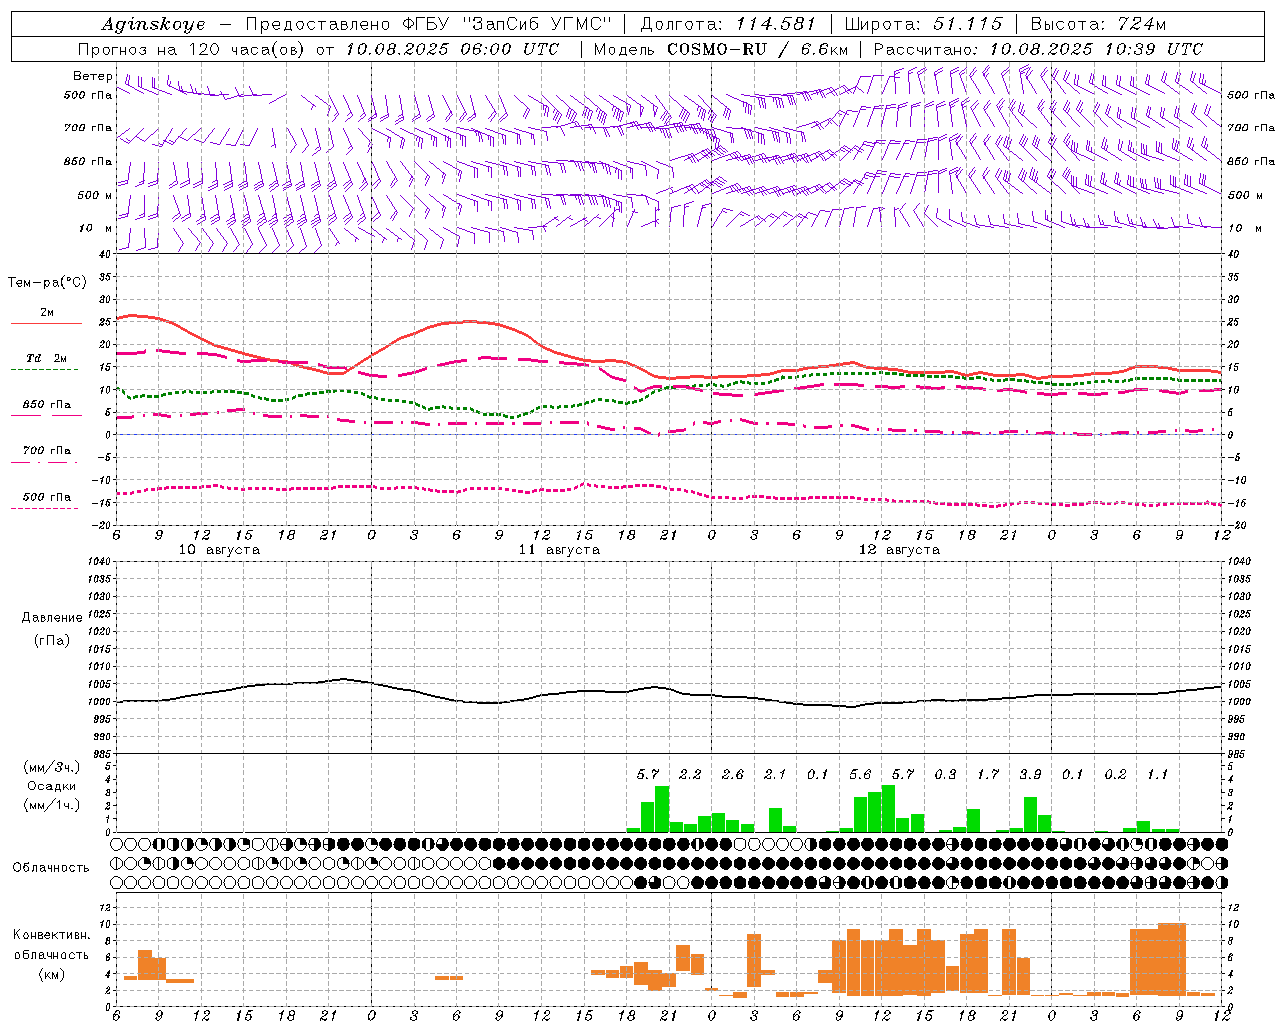Click the Ветер panel label
Image resolution: width=1280 pixels, height=1024 pixels.
[93, 76]
